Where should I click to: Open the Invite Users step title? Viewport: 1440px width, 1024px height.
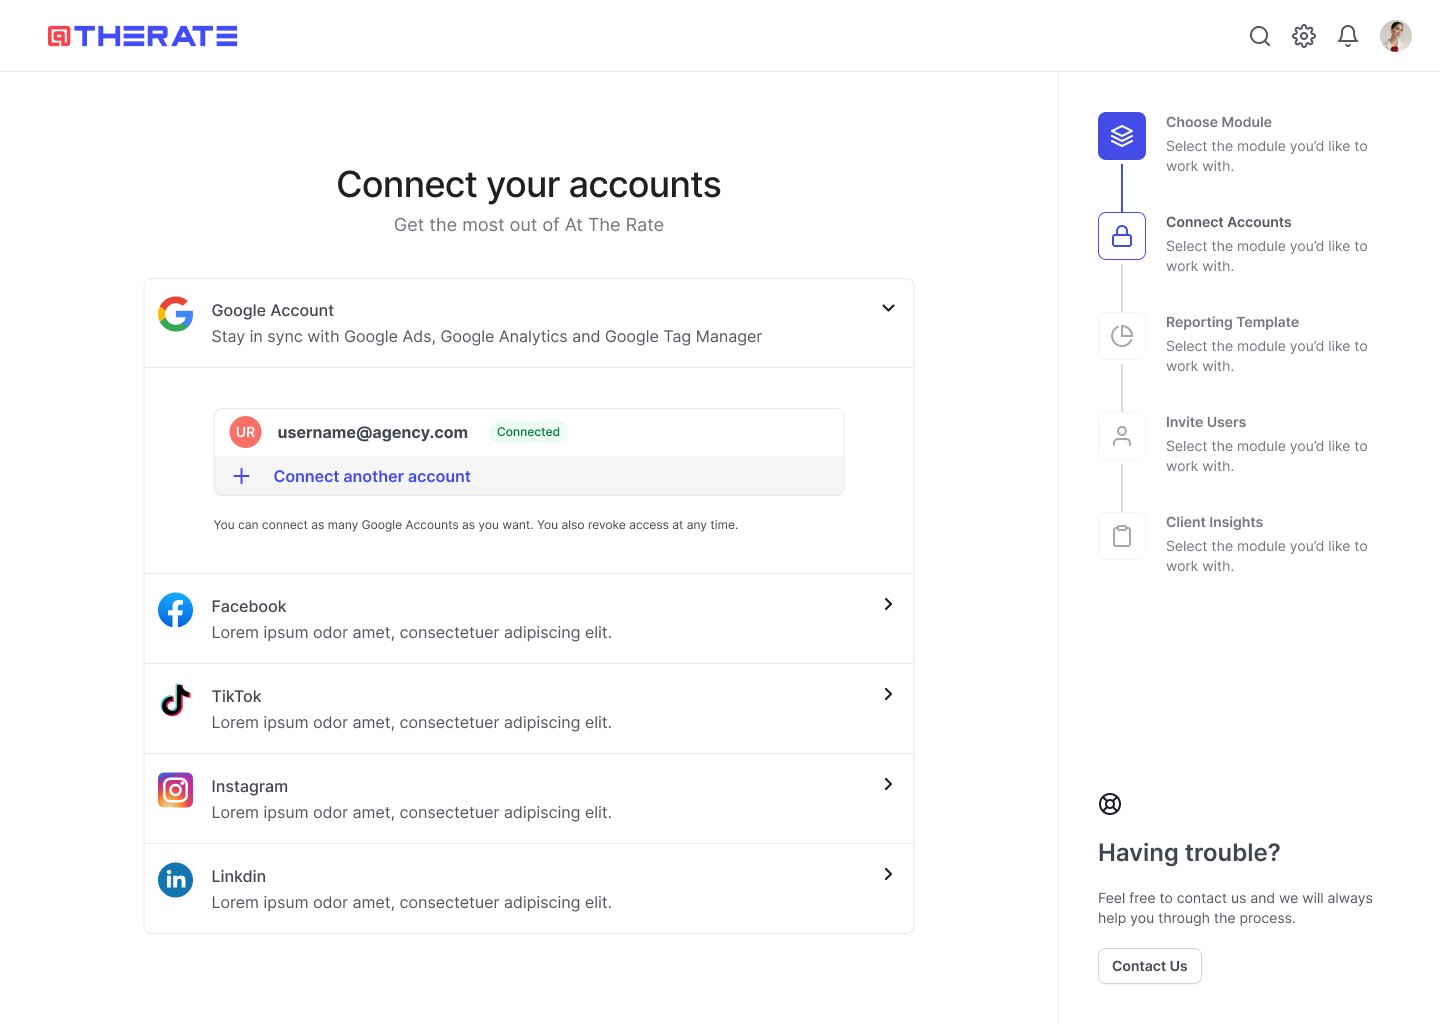point(1206,422)
